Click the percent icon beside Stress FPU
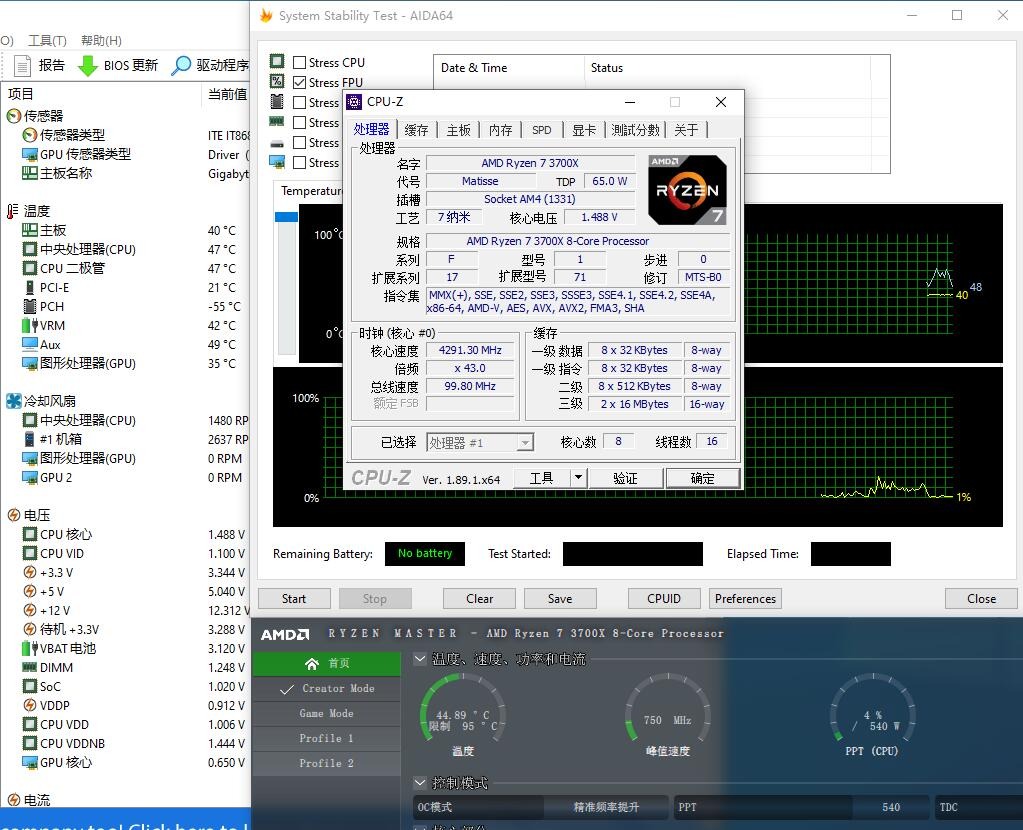 pos(277,81)
